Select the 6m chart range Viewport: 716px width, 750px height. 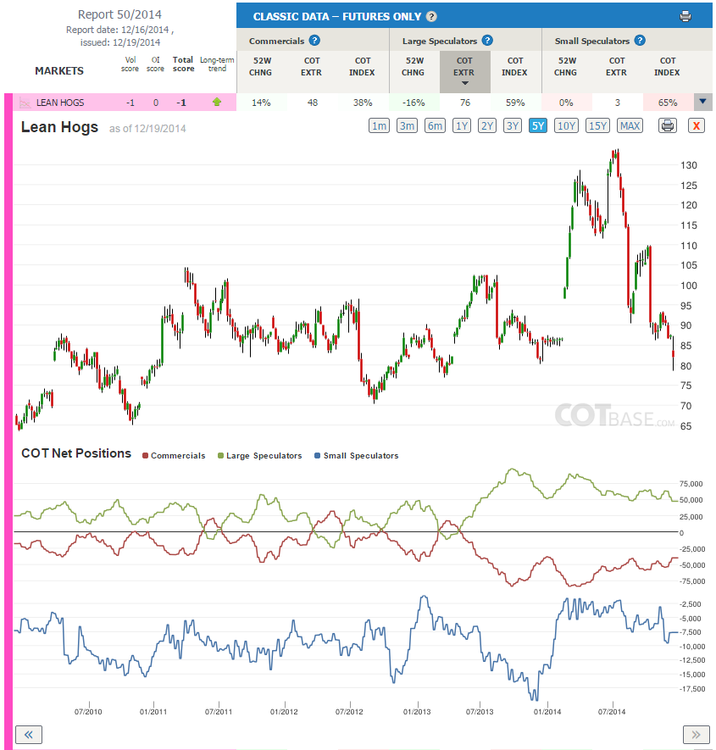435,126
